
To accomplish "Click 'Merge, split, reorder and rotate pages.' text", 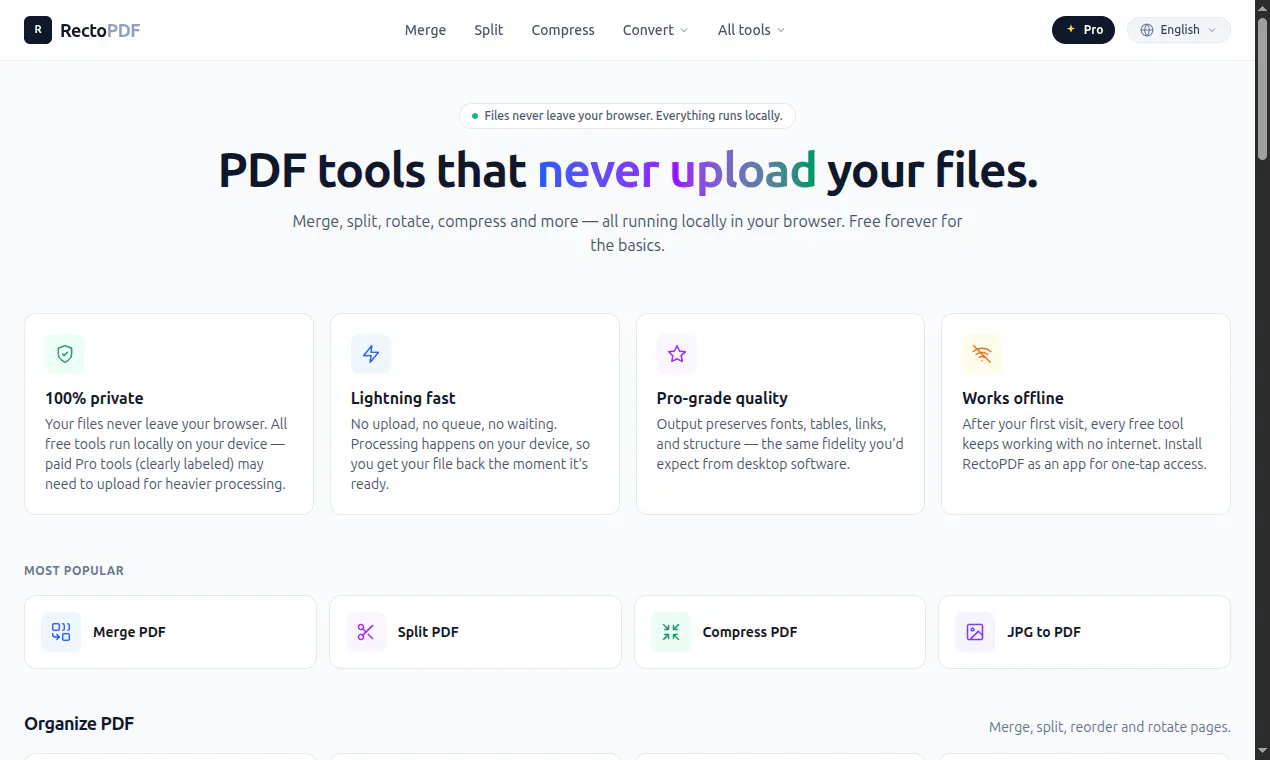I will pos(1110,727).
